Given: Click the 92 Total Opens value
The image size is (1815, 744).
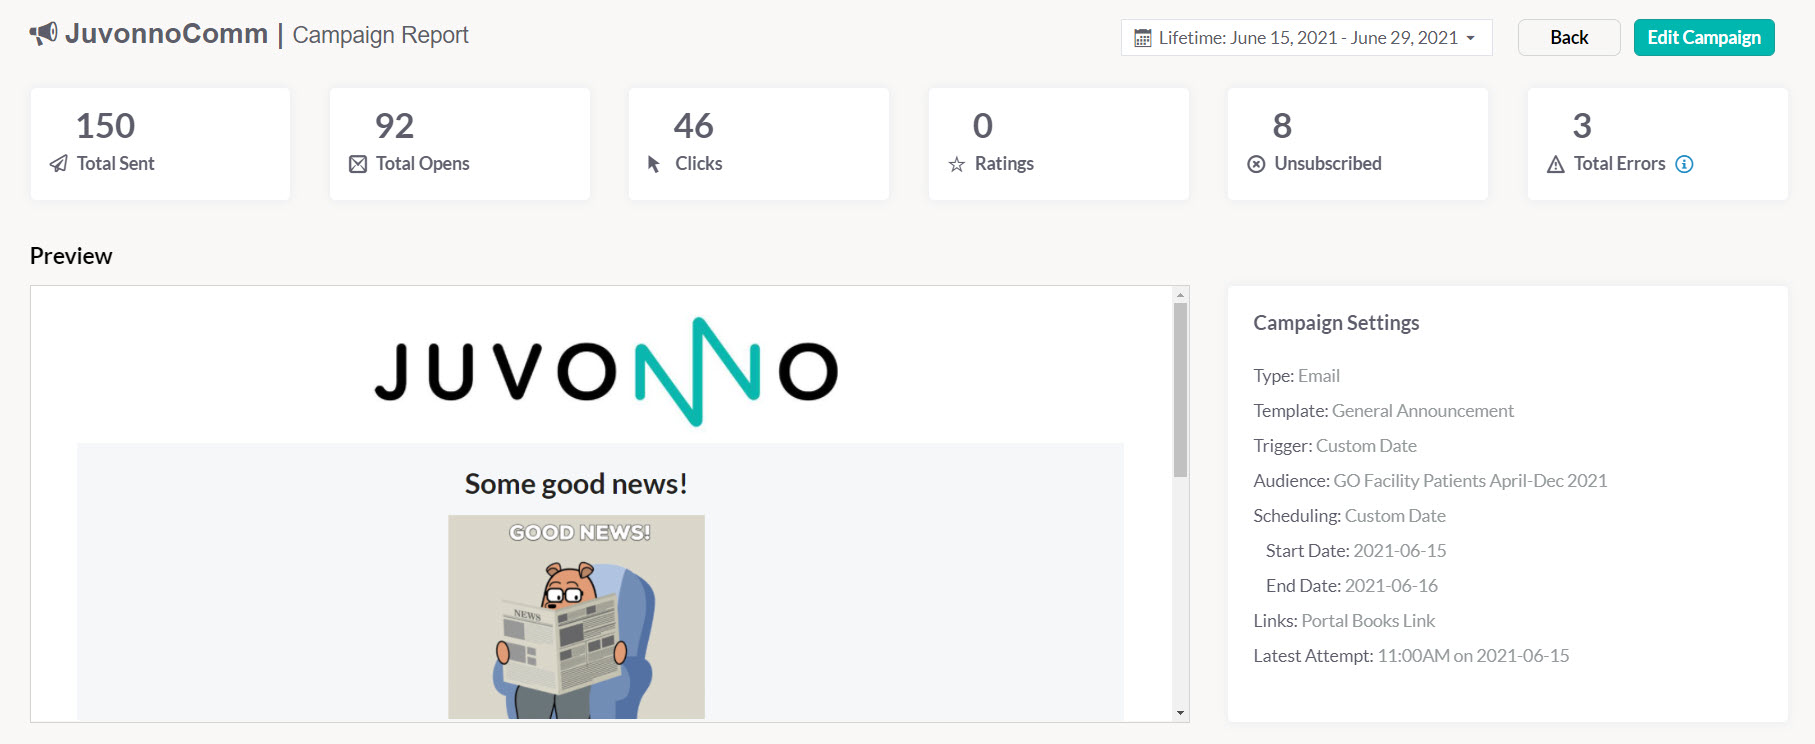Looking at the screenshot, I should click(x=394, y=126).
